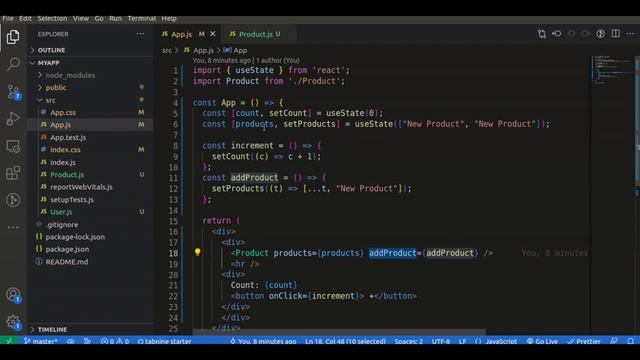Open remote window indicator in status bar

[9, 341]
